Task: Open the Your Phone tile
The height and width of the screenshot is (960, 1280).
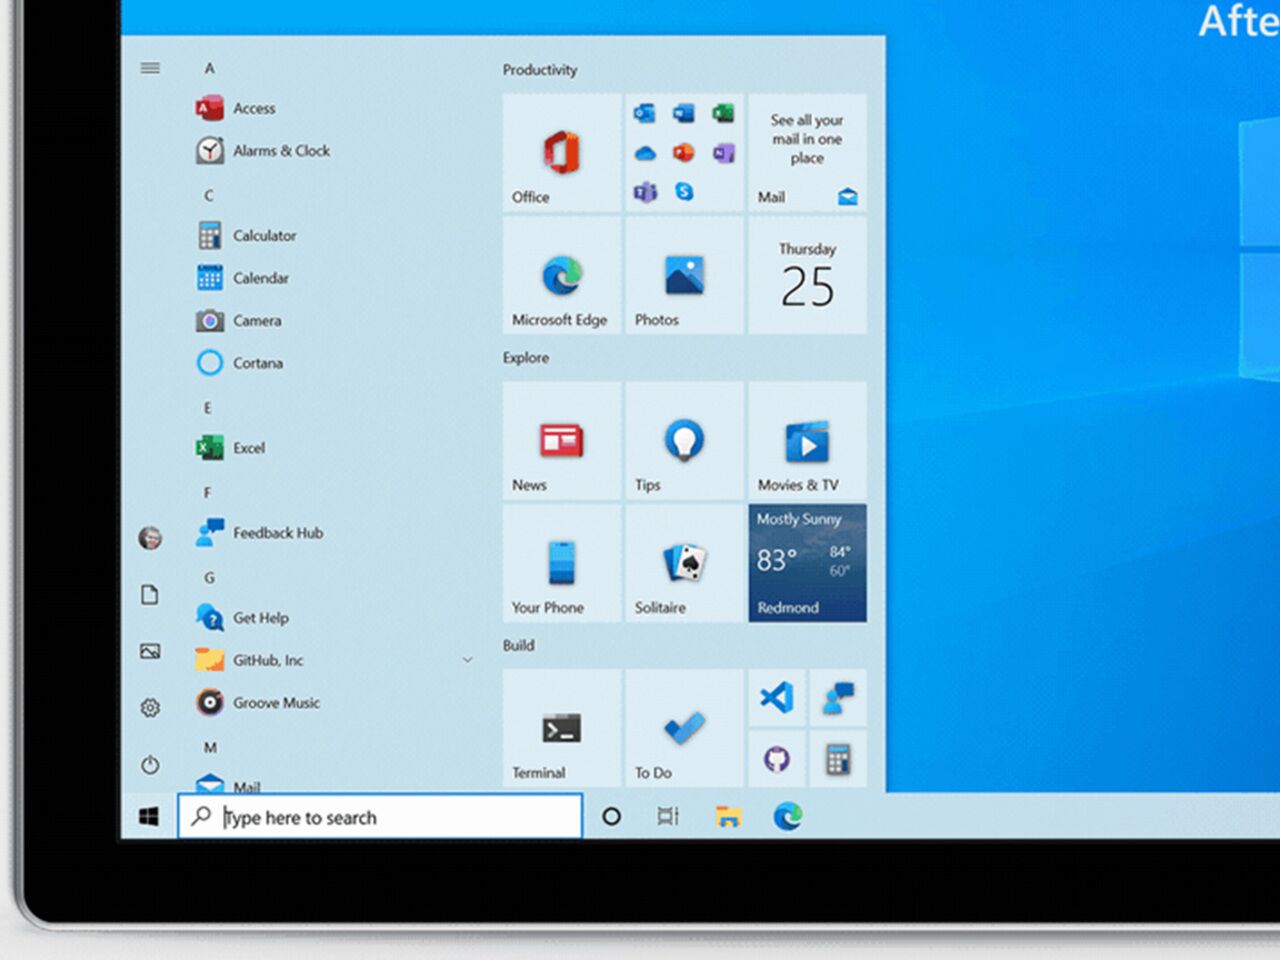Action: (562, 563)
